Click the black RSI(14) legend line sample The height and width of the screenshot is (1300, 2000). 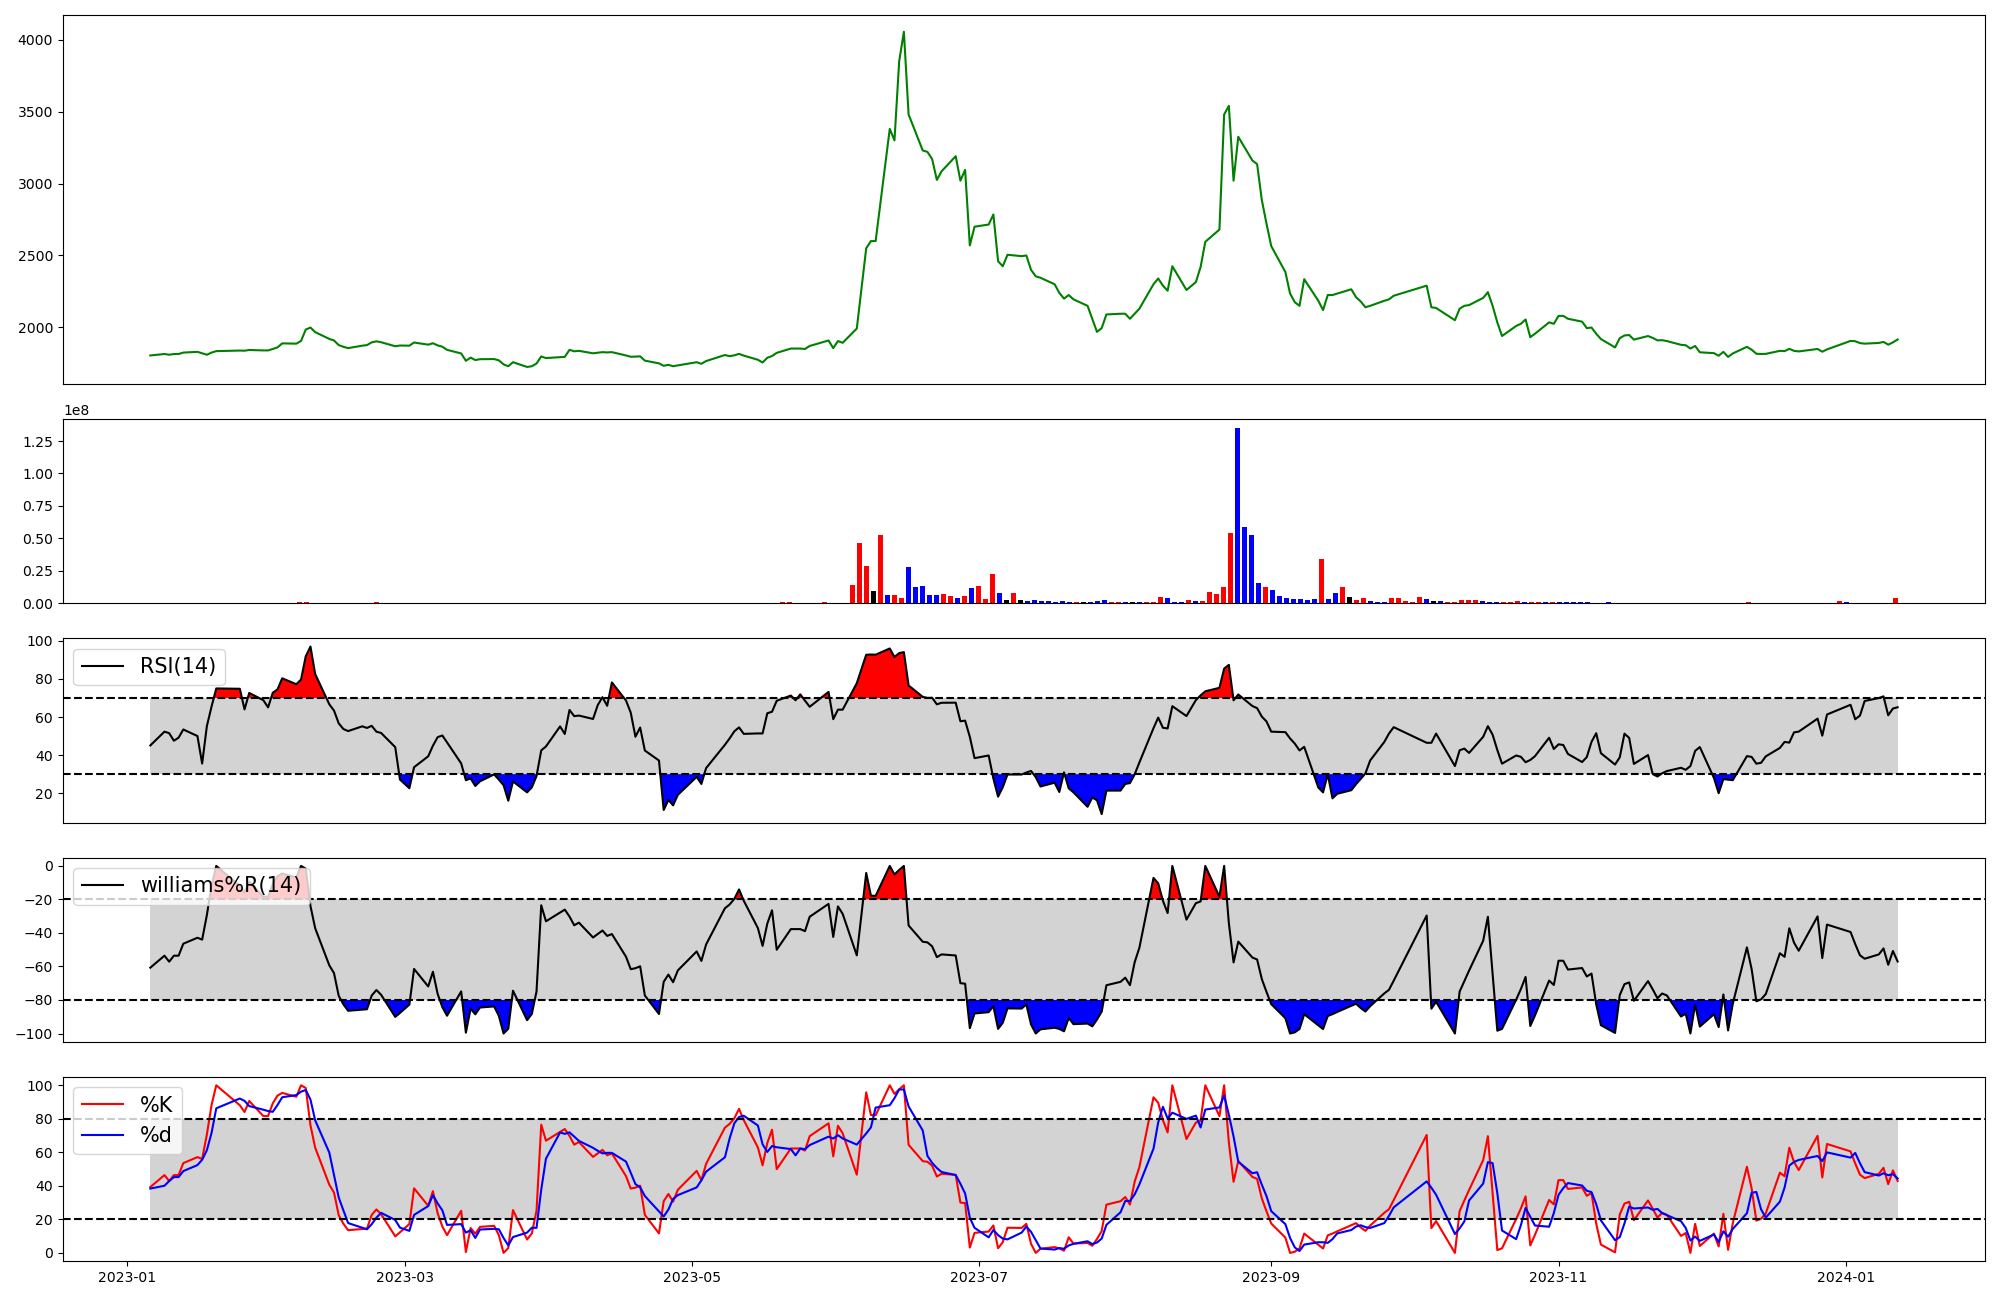[x=102, y=666]
